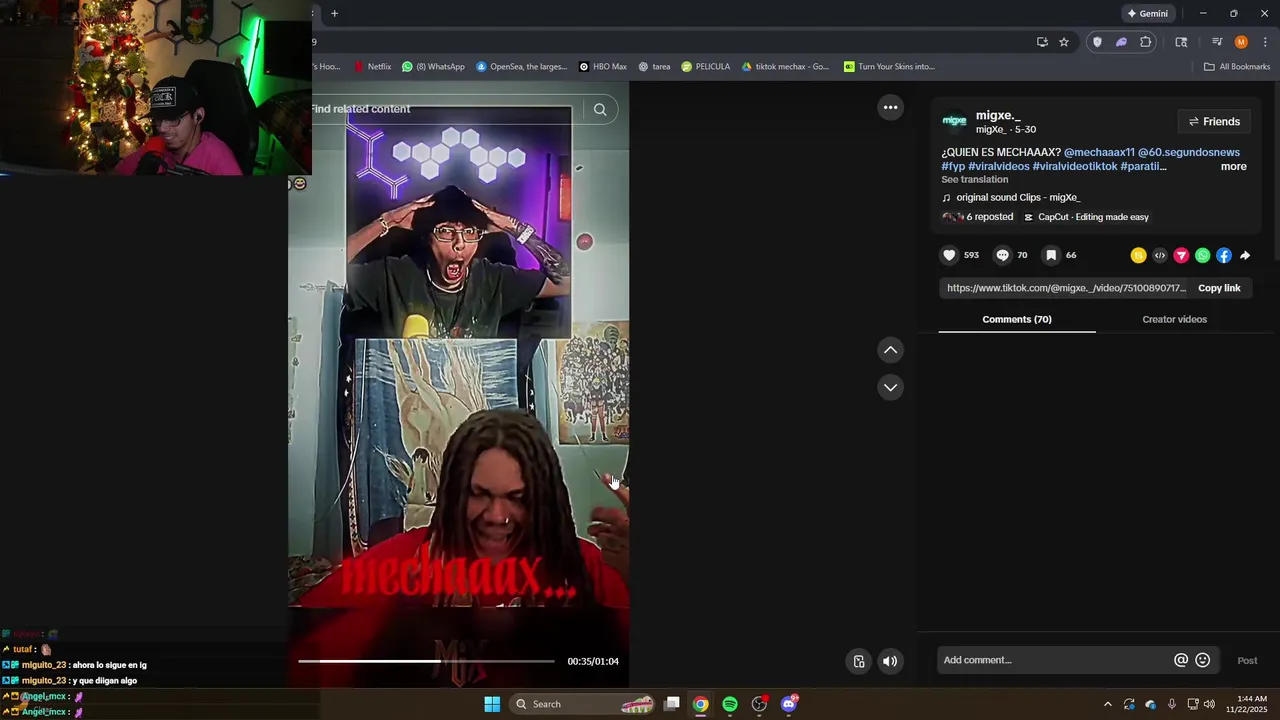Click the 6 reposted label
The height and width of the screenshot is (720, 1280).
coord(989,217)
